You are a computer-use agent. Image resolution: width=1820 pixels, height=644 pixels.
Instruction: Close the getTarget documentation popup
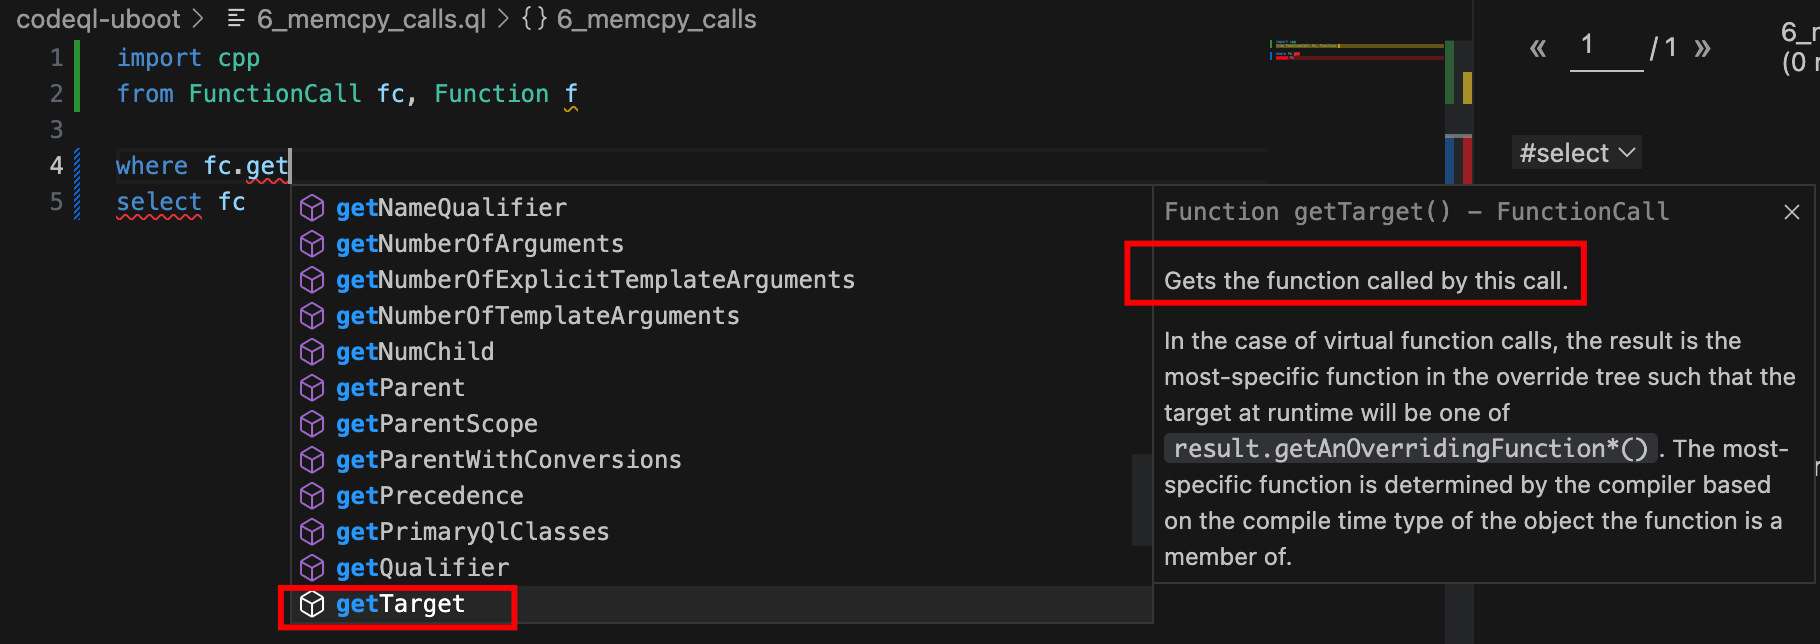pyautogui.click(x=1792, y=212)
